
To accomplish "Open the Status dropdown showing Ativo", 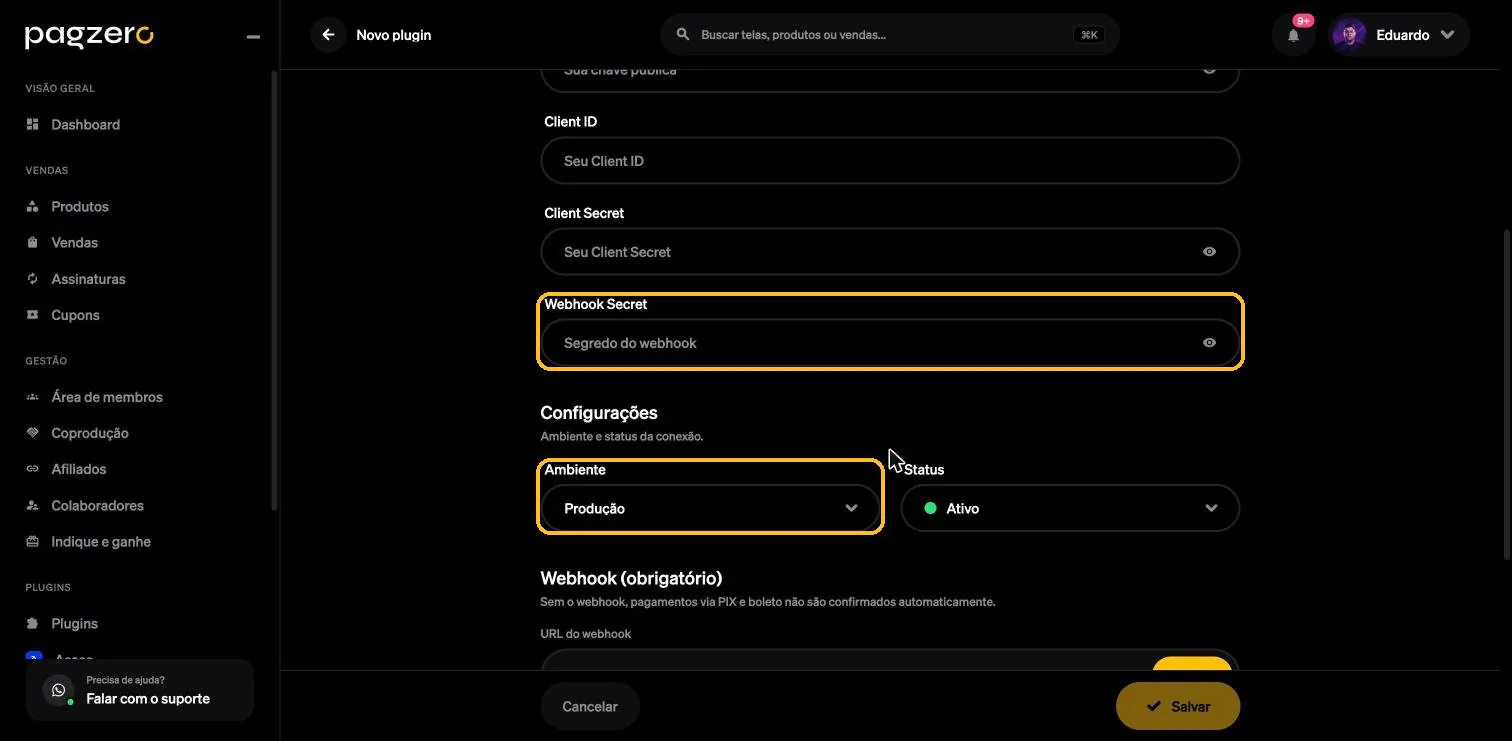I will (x=1070, y=508).
